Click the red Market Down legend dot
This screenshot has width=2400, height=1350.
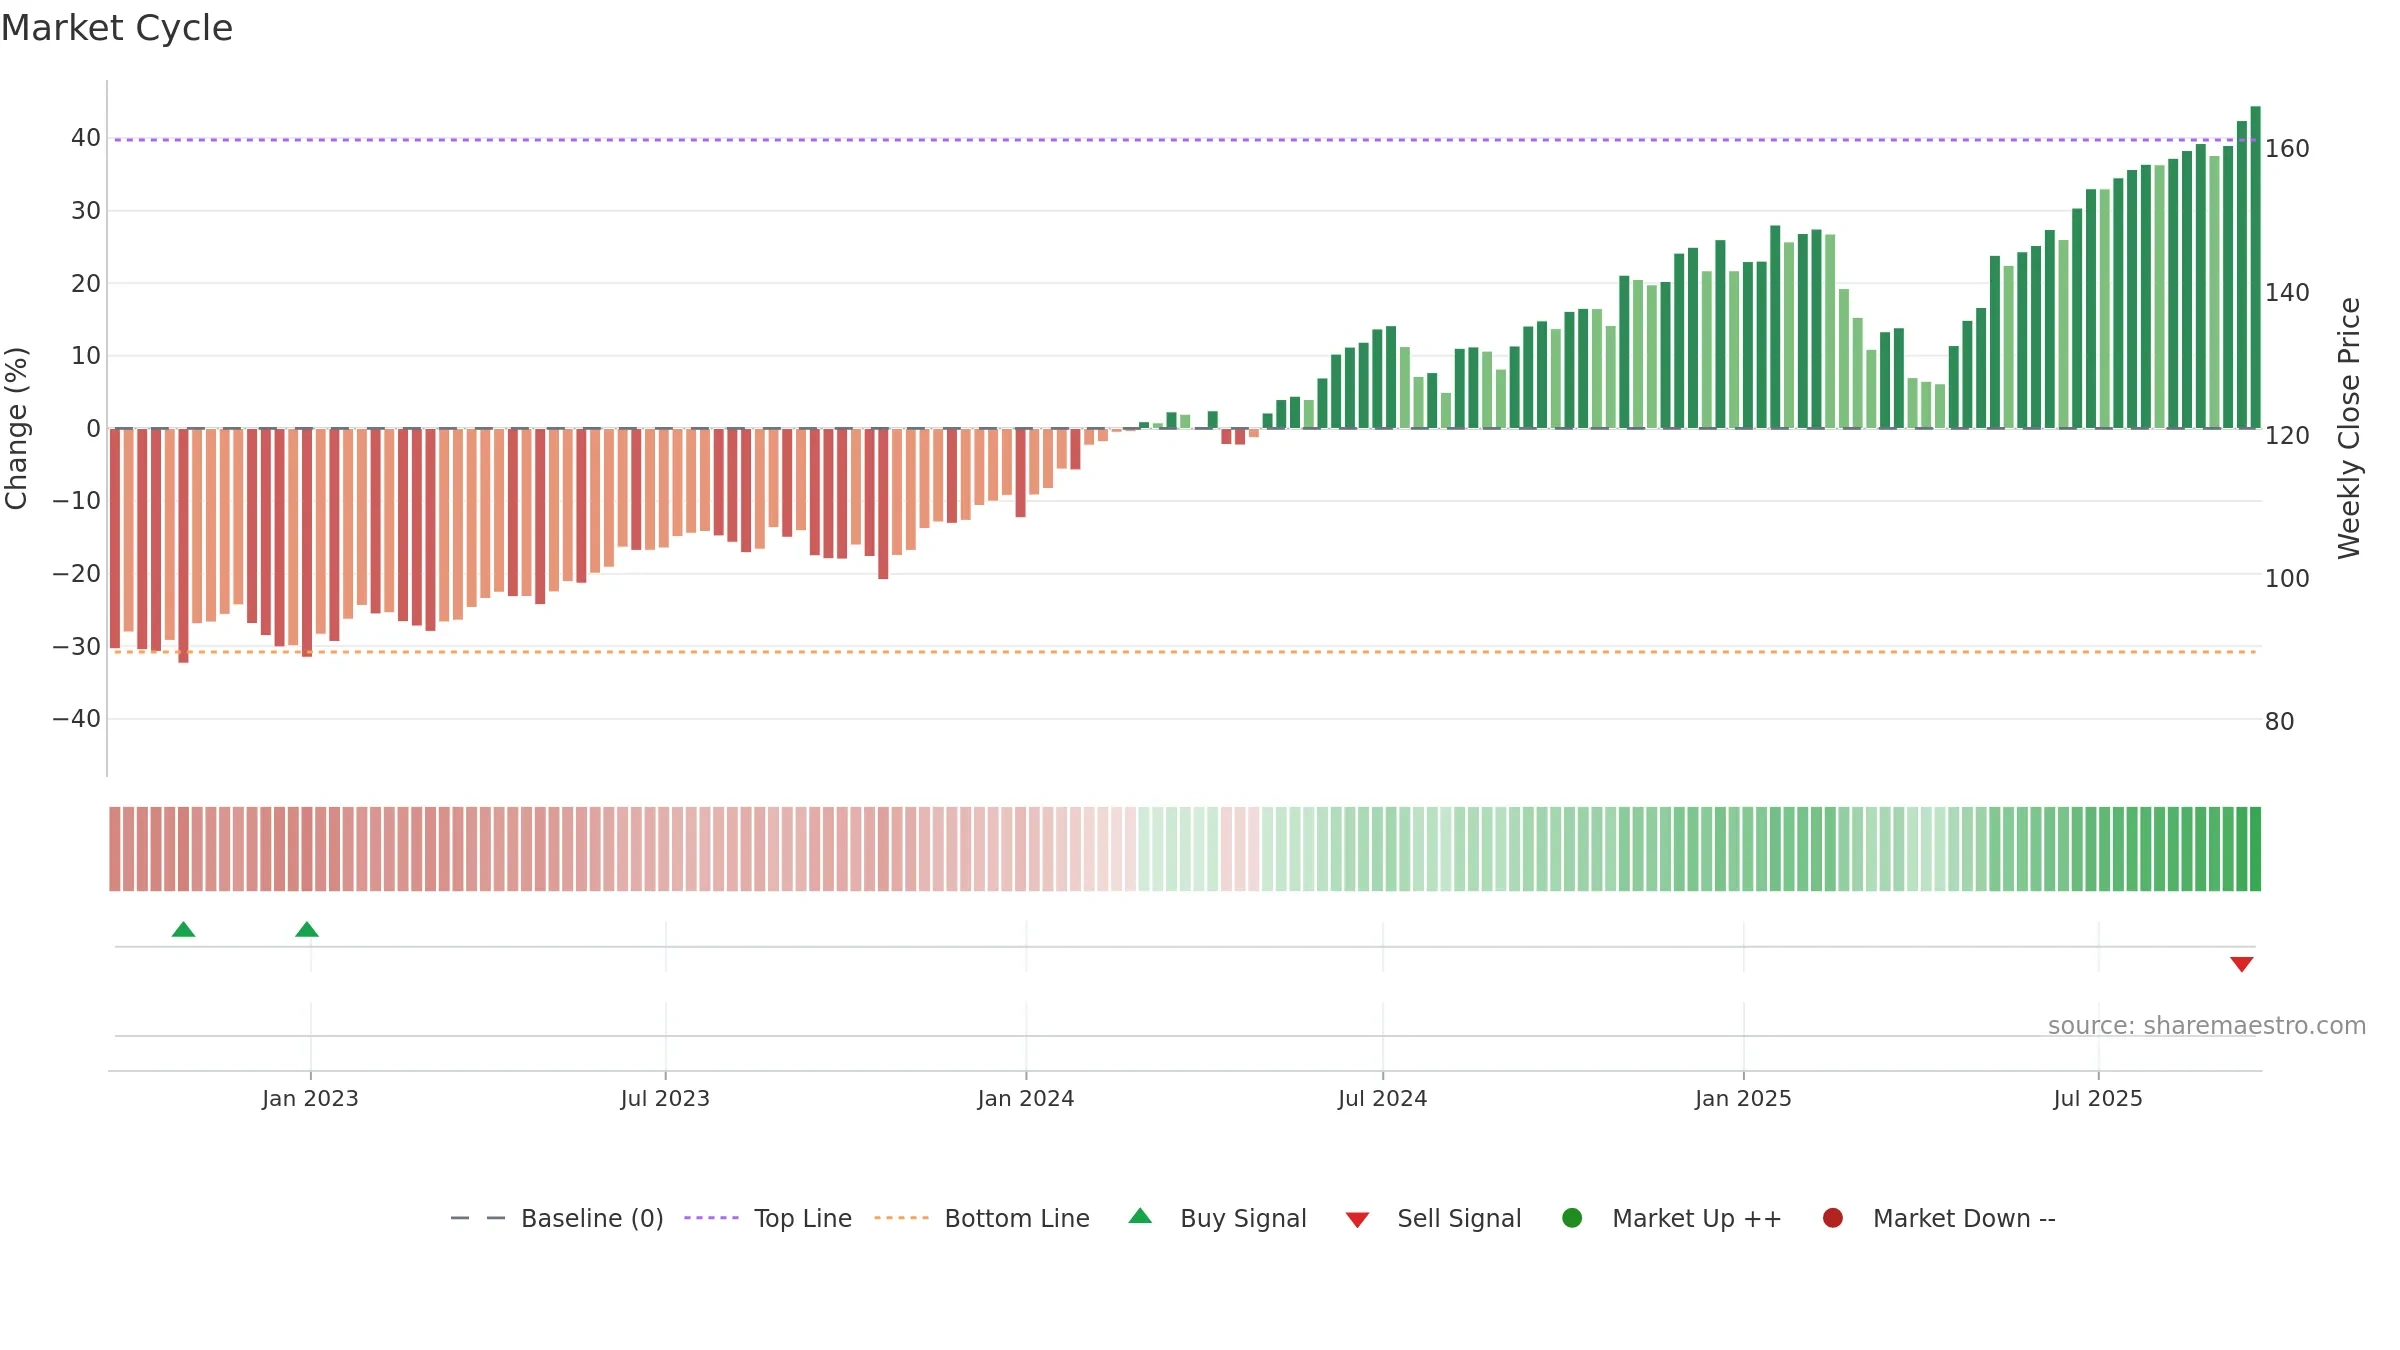[x=1833, y=1218]
